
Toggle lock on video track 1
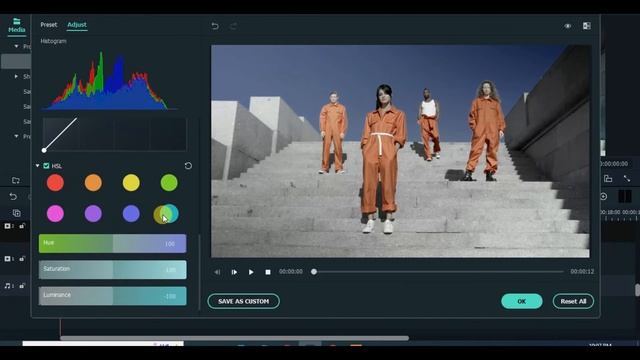(x=22, y=258)
